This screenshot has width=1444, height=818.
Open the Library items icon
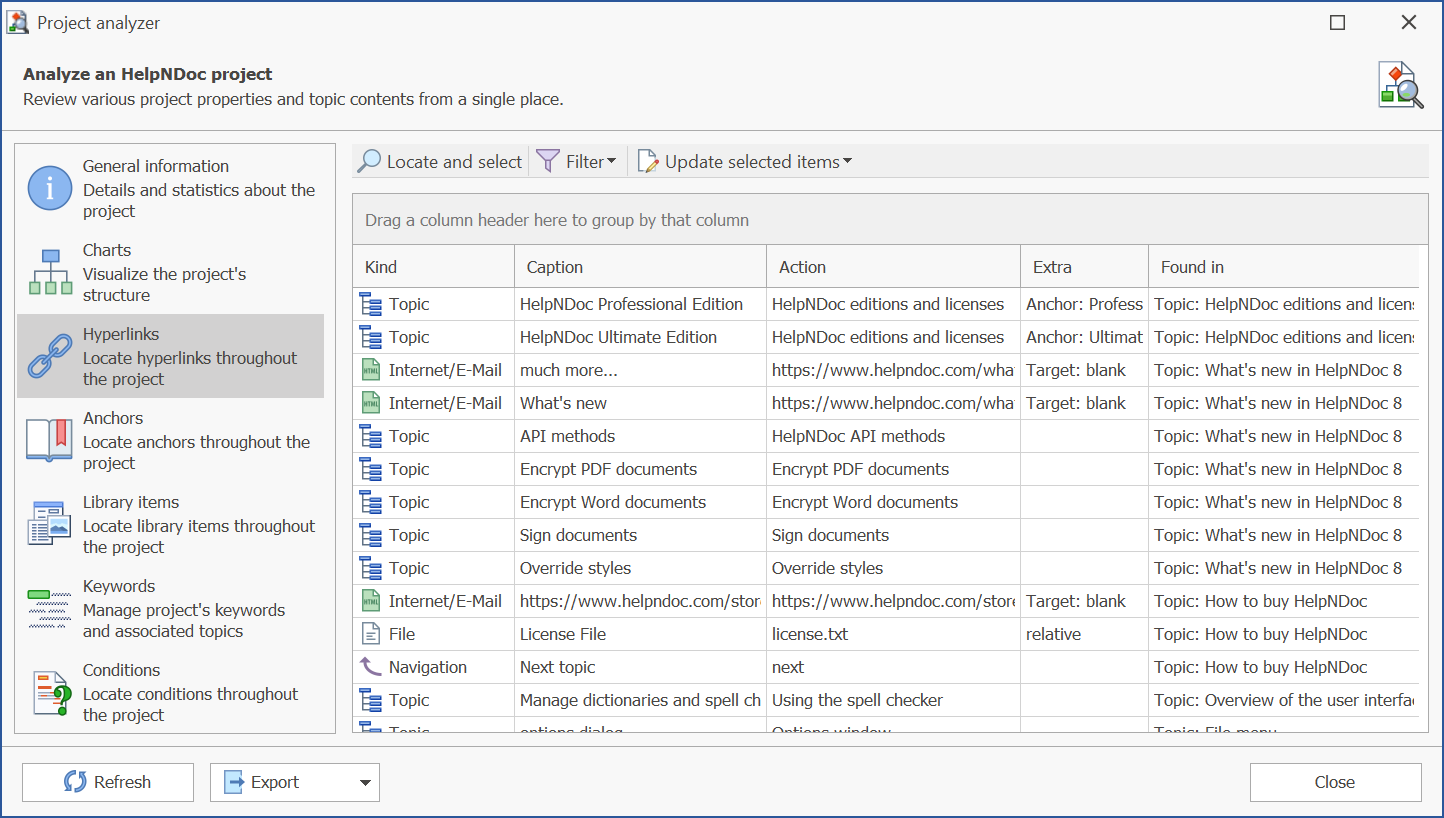pyautogui.click(x=50, y=524)
